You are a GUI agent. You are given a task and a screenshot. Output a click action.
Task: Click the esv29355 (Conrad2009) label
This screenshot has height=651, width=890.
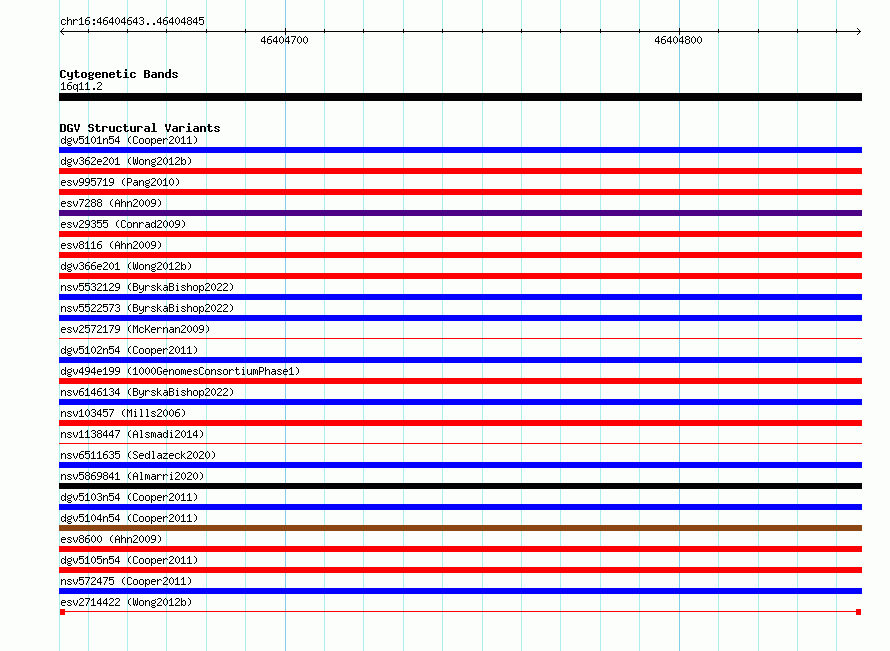(x=123, y=224)
